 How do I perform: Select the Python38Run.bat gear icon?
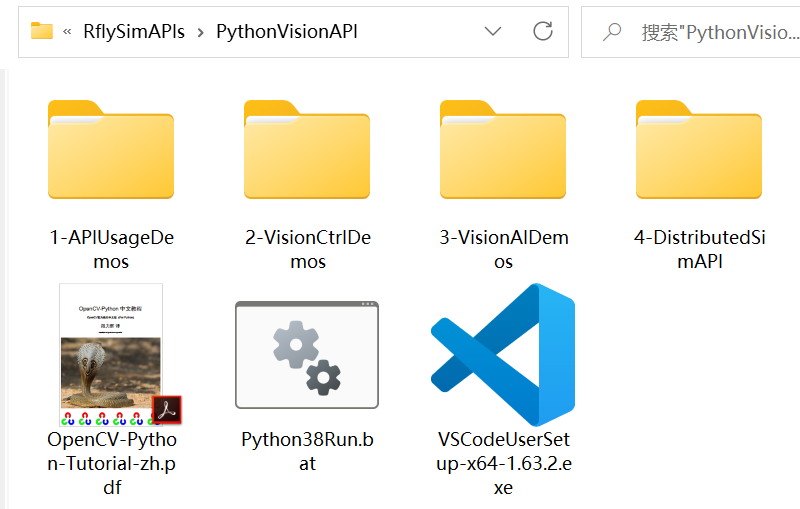[x=307, y=355]
